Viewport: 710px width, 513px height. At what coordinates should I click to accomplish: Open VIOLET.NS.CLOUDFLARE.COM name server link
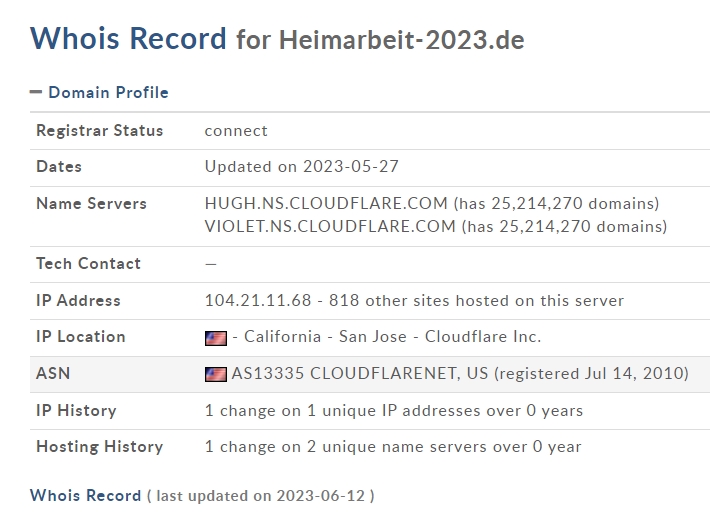[x=330, y=226]
